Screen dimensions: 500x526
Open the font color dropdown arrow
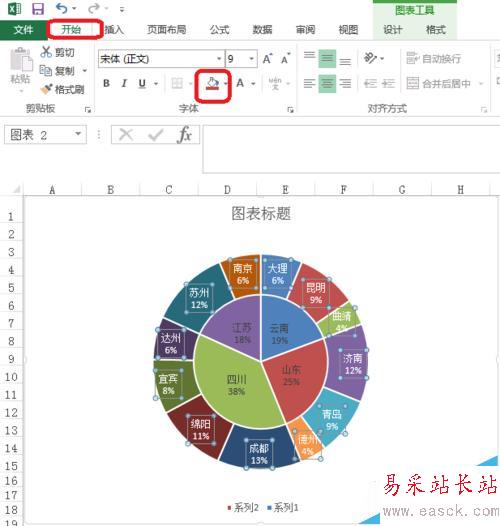point(253,83)
